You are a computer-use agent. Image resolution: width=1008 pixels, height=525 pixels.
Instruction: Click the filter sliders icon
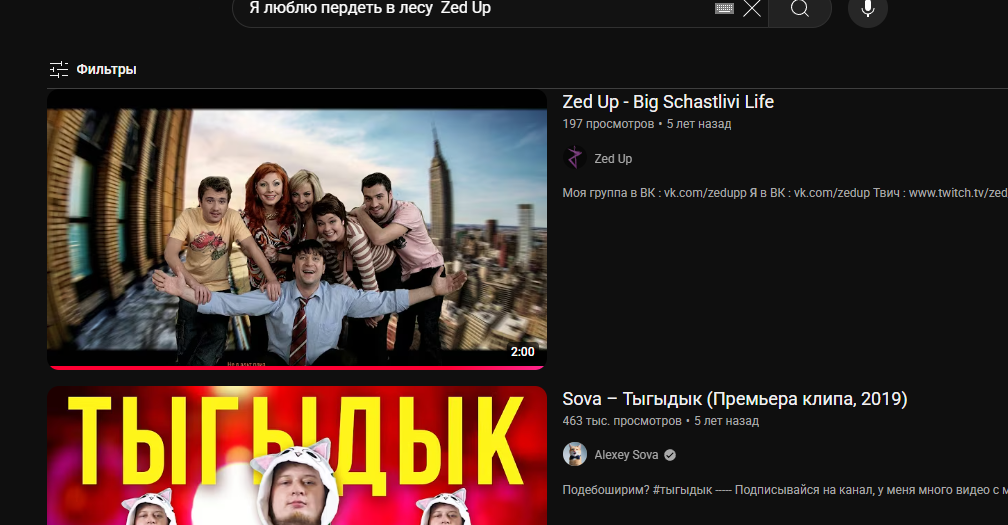coord(59,69)
